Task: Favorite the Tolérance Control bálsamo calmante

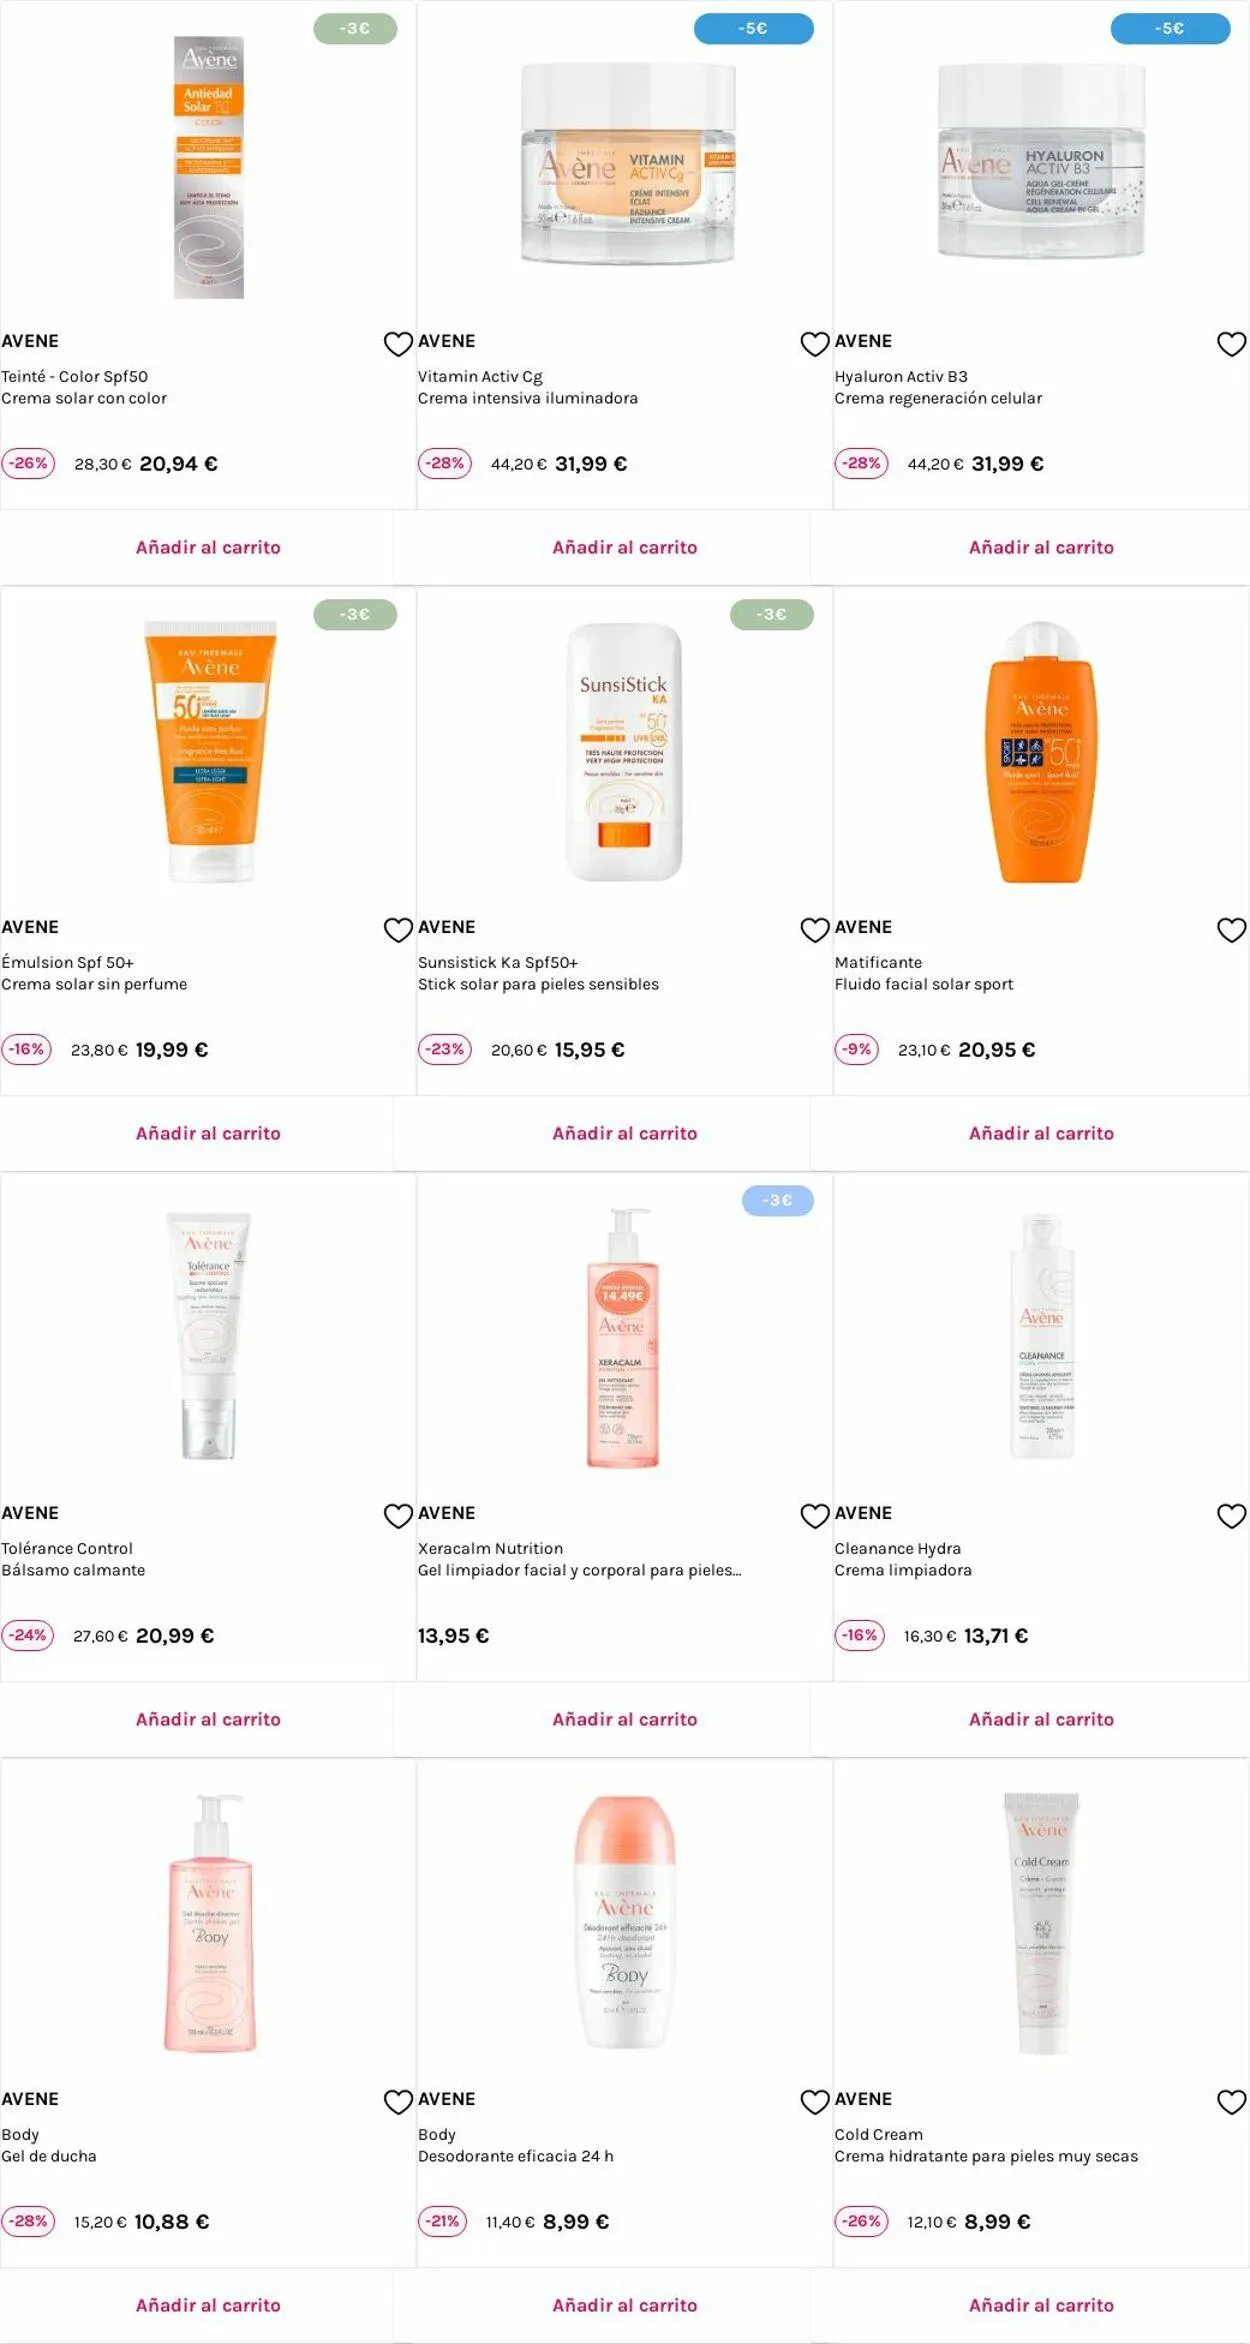Action: coord(398,1516)
